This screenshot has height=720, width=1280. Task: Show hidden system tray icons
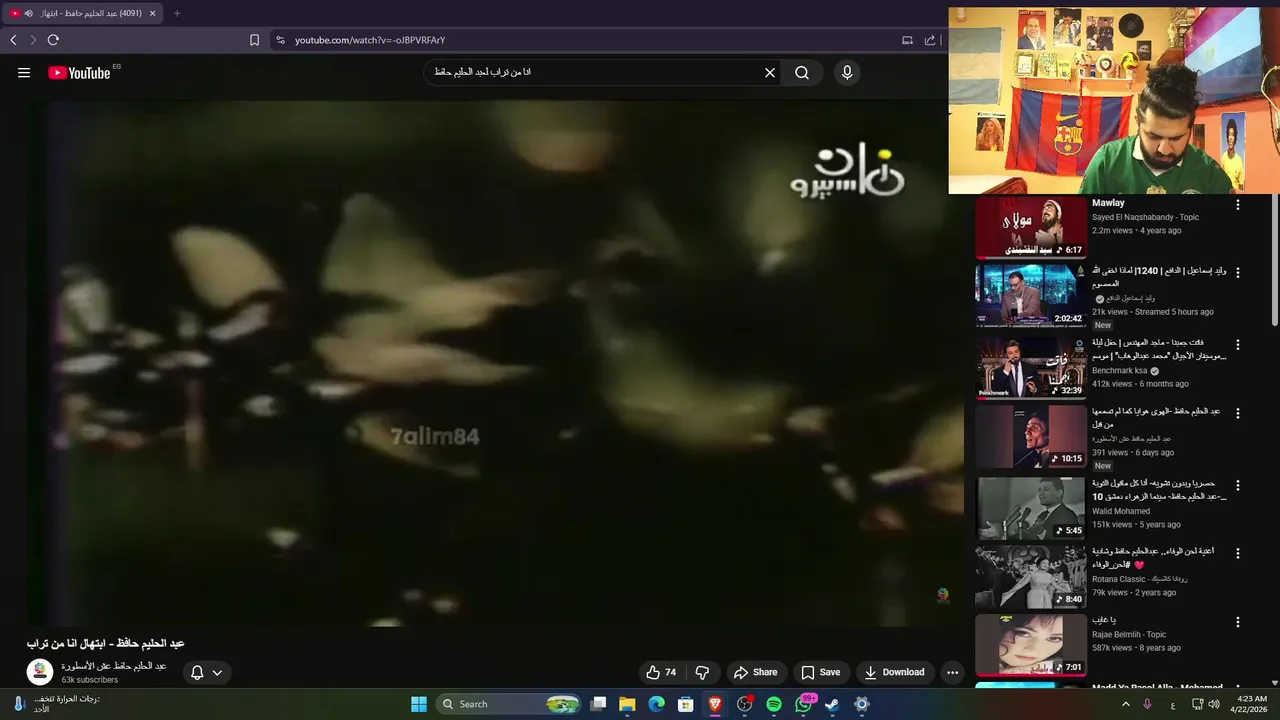(x=1126, y=704)
